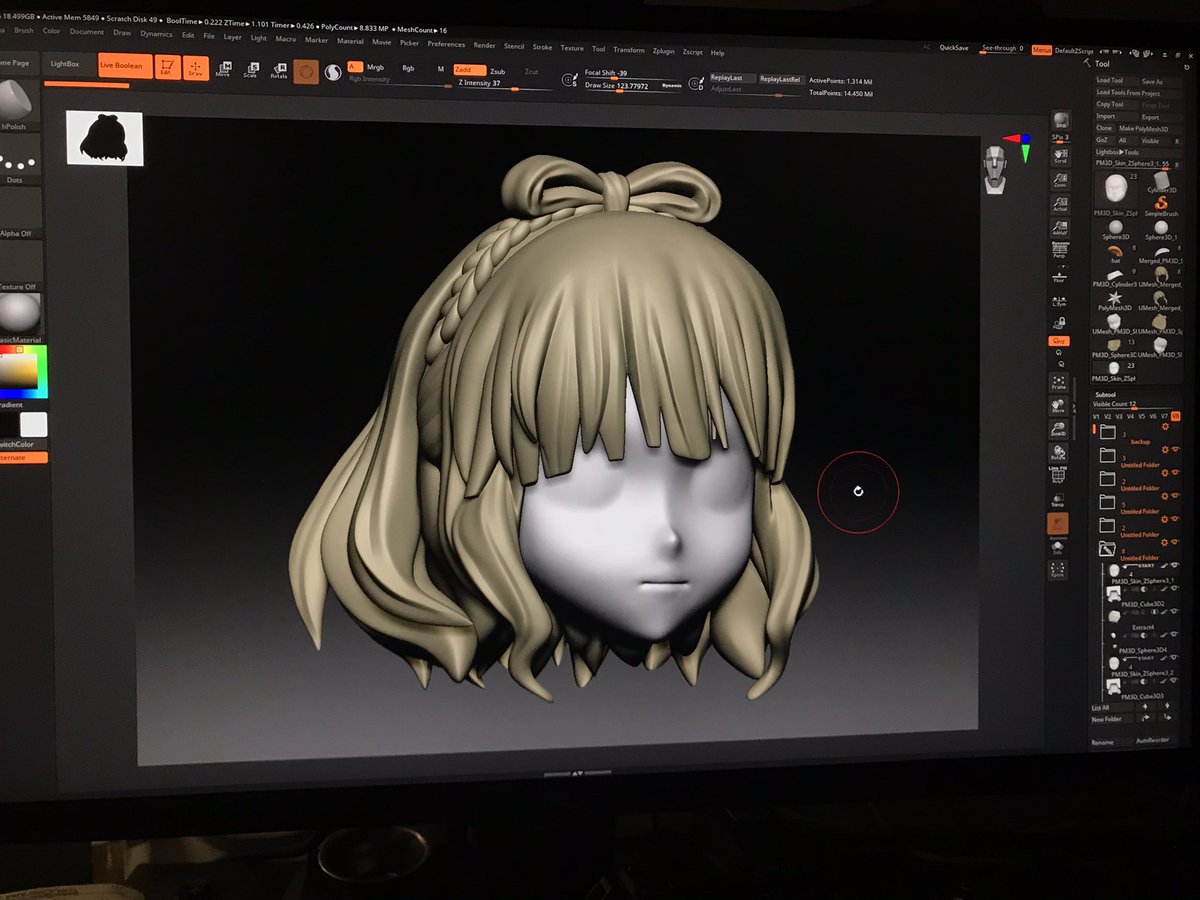This screenshot has height=900, width=1200.
Task: Click the Actual size icon
Action: [1060, 205]
